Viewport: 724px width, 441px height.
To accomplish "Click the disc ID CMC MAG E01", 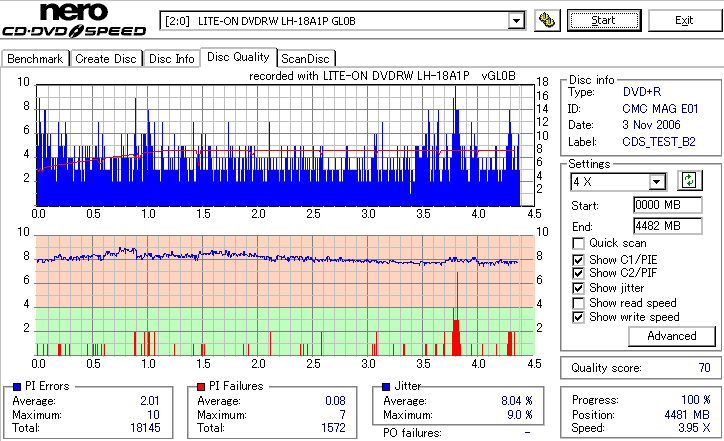I will point(660,109).
